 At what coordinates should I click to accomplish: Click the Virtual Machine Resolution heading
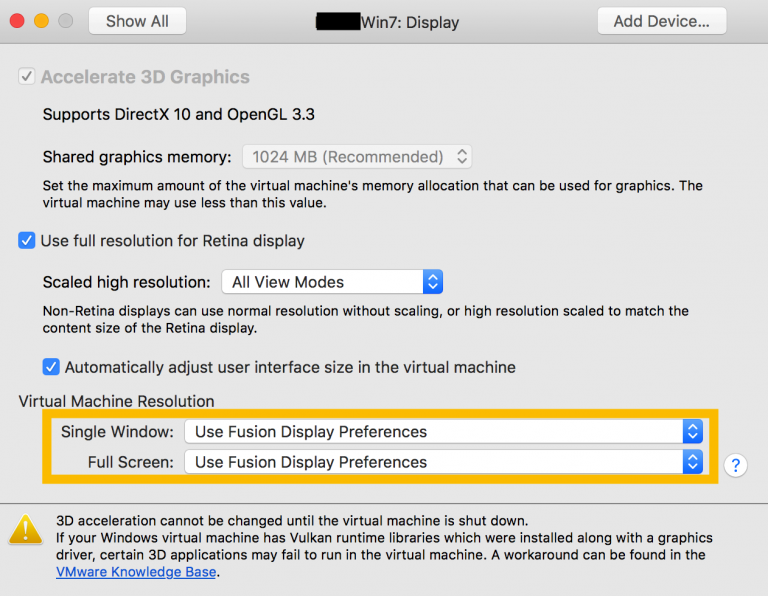click(x=117, y=401)
